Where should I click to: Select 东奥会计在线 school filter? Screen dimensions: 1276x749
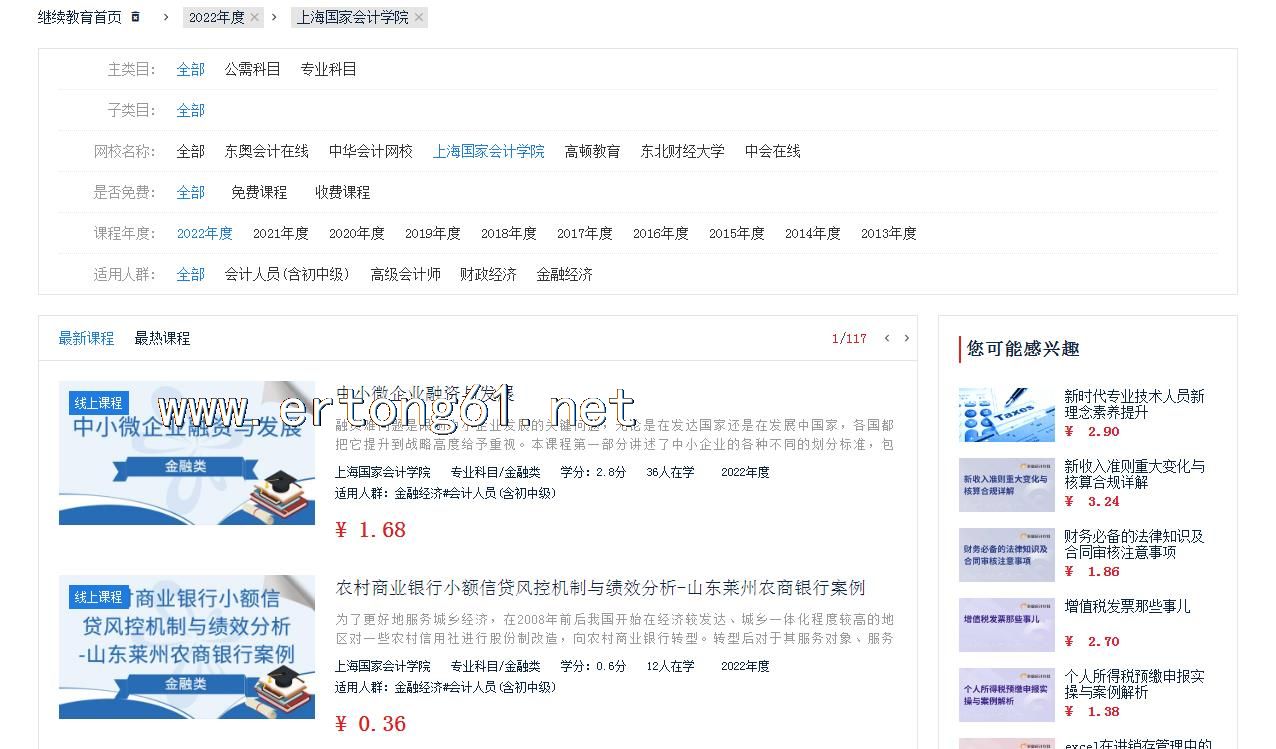click(266, 151)
